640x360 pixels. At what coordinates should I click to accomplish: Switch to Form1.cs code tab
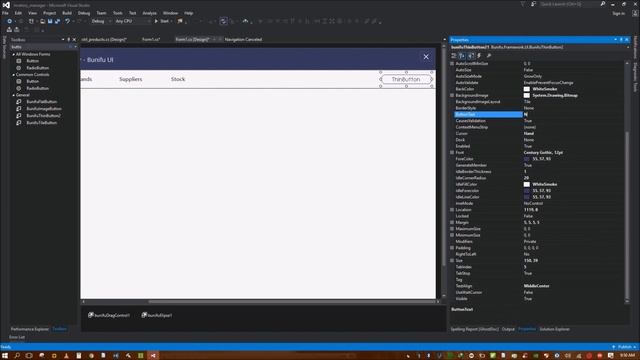click(x=151, y=40)
